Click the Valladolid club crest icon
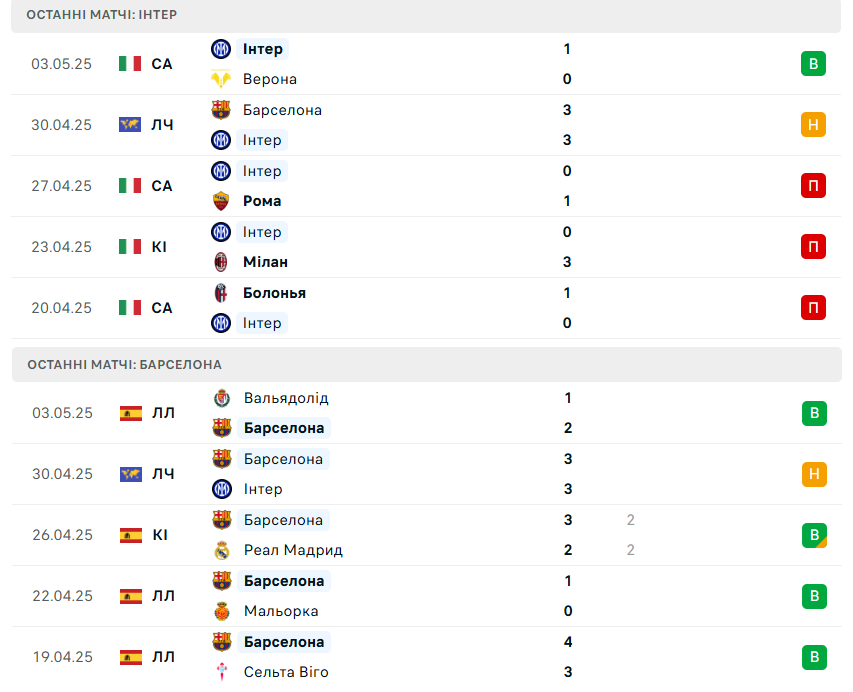Image resolution: width=853 pixels, height=692 pixels. (x=222, y=398)
